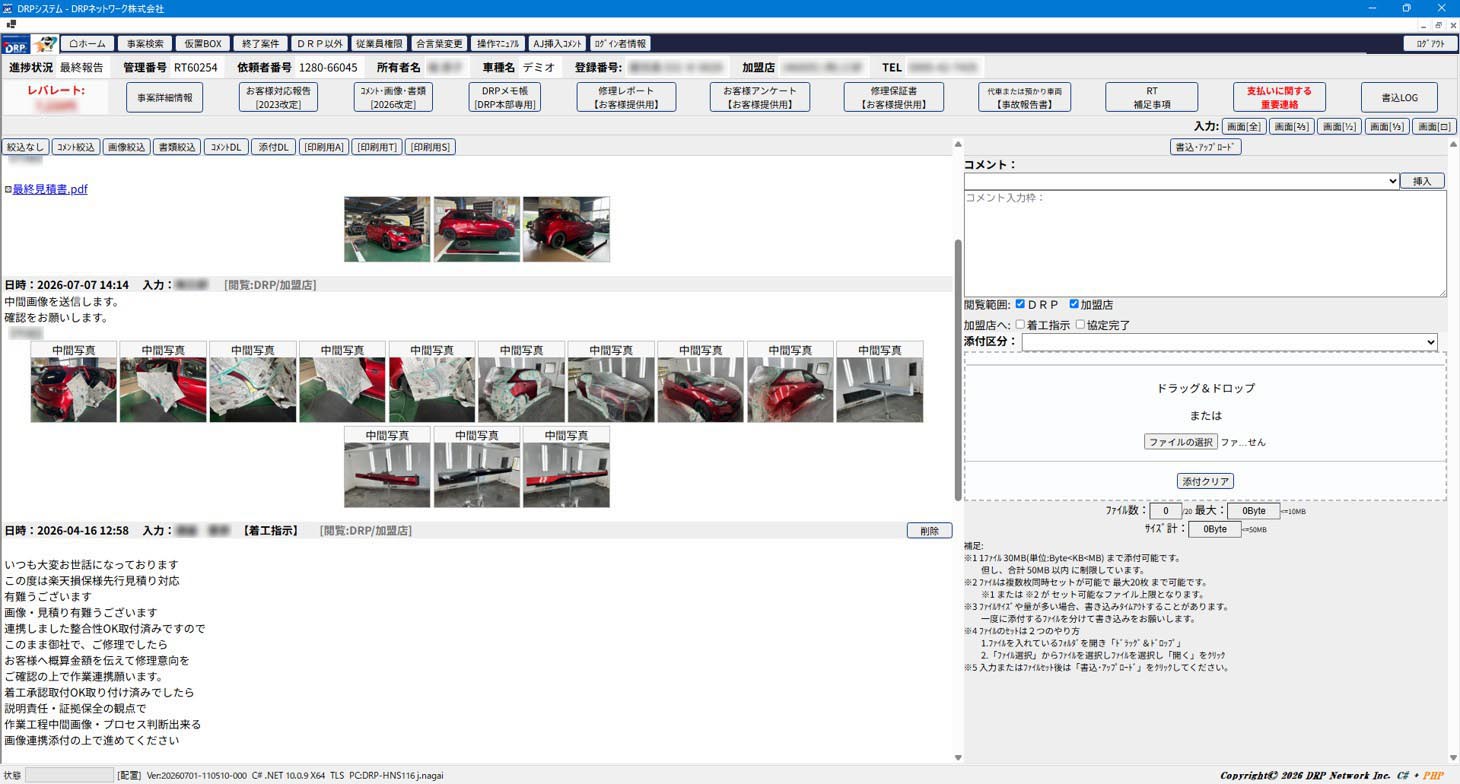The image size is (1460, 784).
Task: Open the 操作マニュアル menu item
Action: (497, 44)
